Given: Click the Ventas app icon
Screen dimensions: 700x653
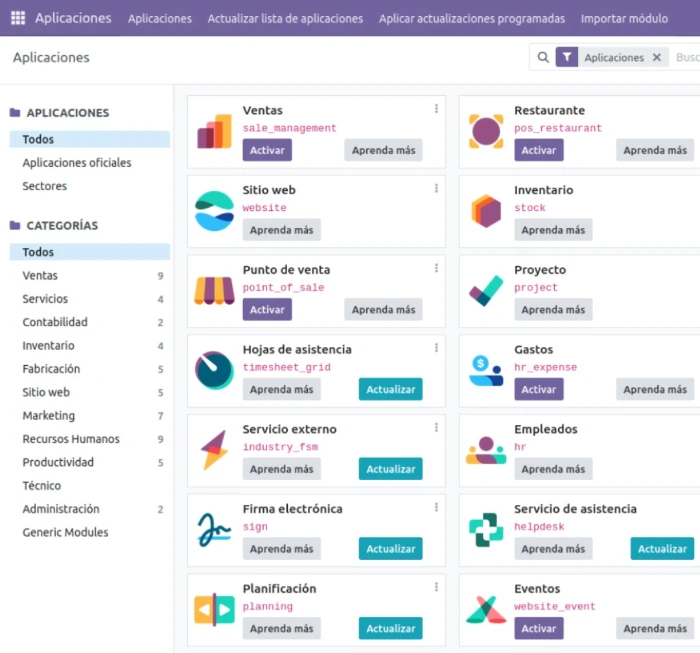Looking at the screenshot, I should (214, 131).
